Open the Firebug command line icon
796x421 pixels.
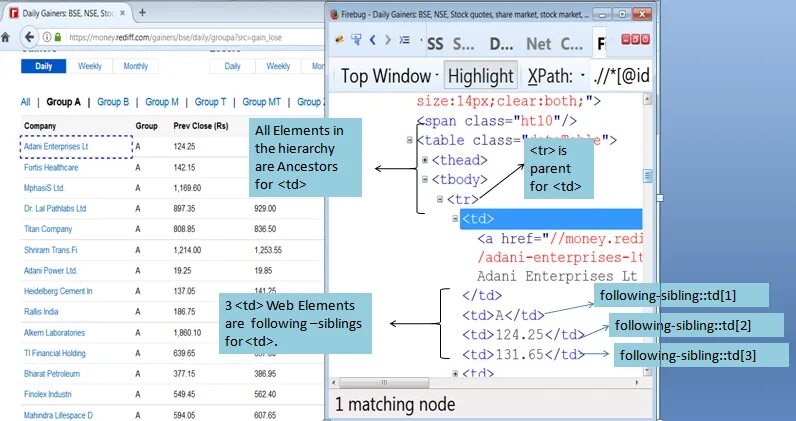405,39
